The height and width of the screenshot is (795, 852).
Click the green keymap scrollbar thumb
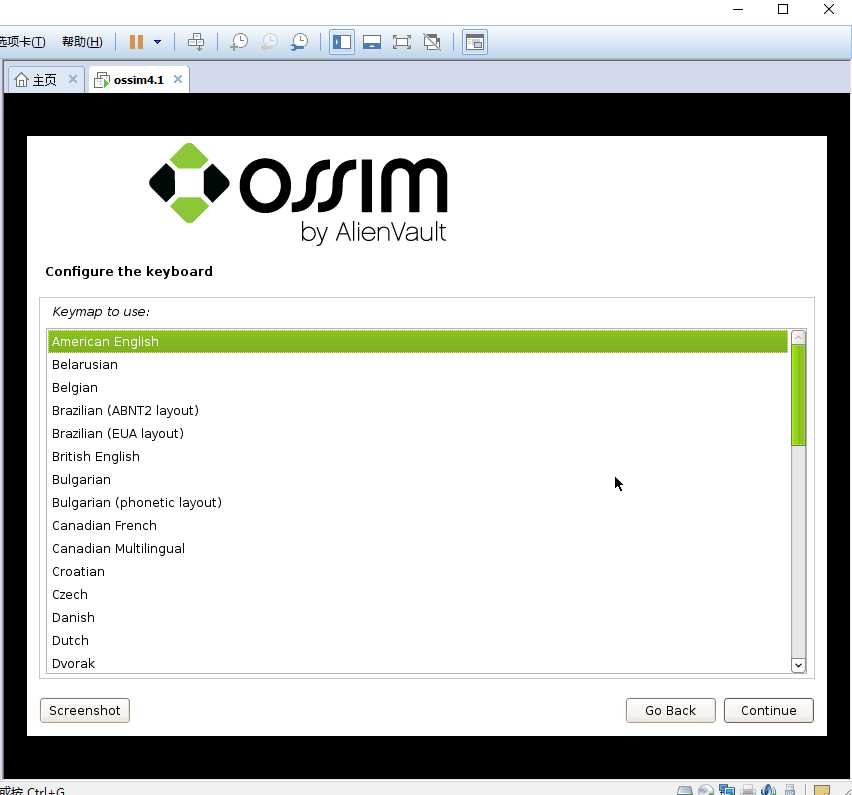point(798,395)
